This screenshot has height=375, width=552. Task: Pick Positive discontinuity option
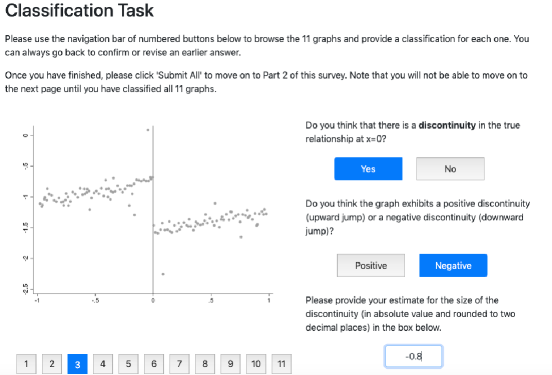coord(371,265)
